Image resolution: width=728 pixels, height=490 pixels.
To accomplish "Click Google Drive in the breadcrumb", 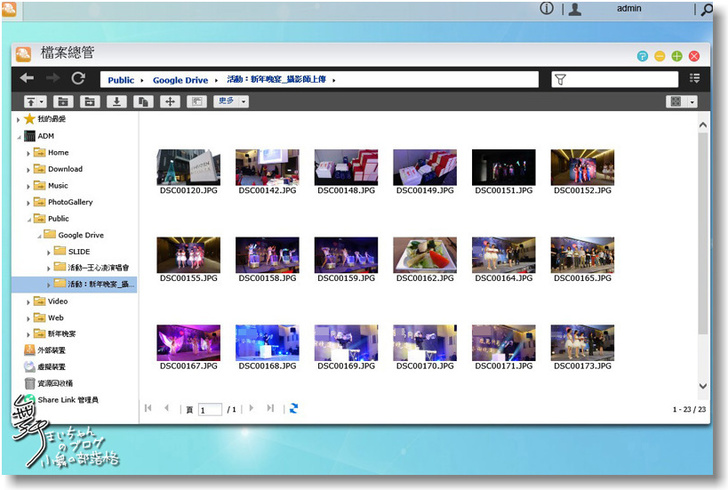I will [x=180, y=80].
